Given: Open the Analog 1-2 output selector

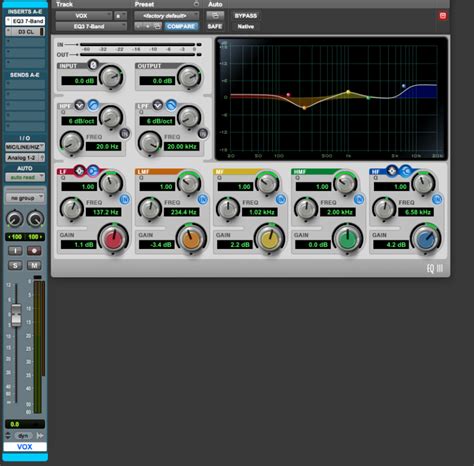Looking at the screenshot, I should [25, 158].
